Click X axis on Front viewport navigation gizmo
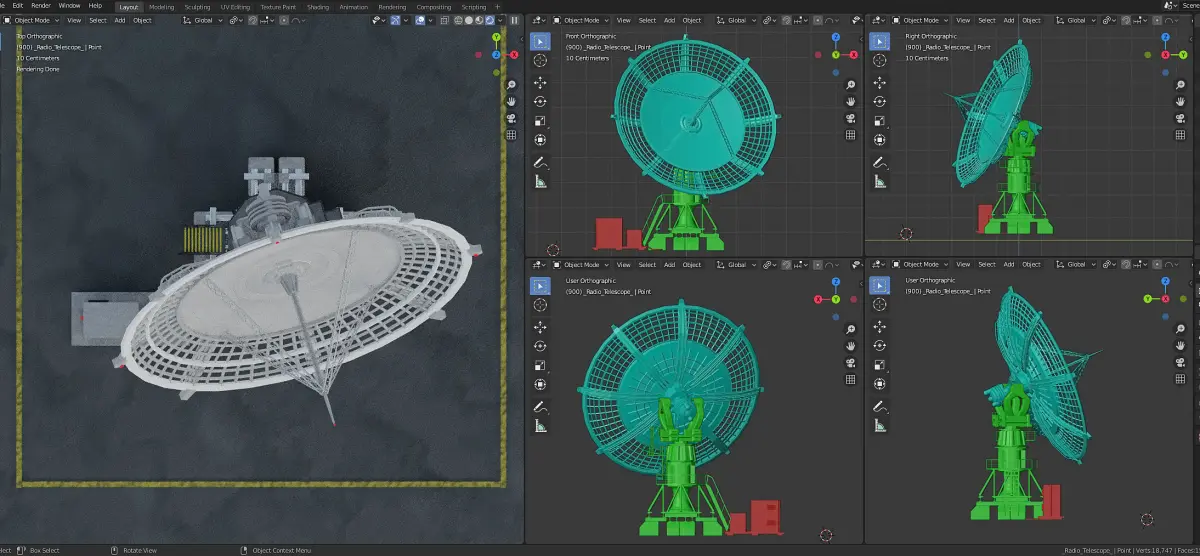The width and height of the screenshot is (1200, 556). (x=853, y=54)
